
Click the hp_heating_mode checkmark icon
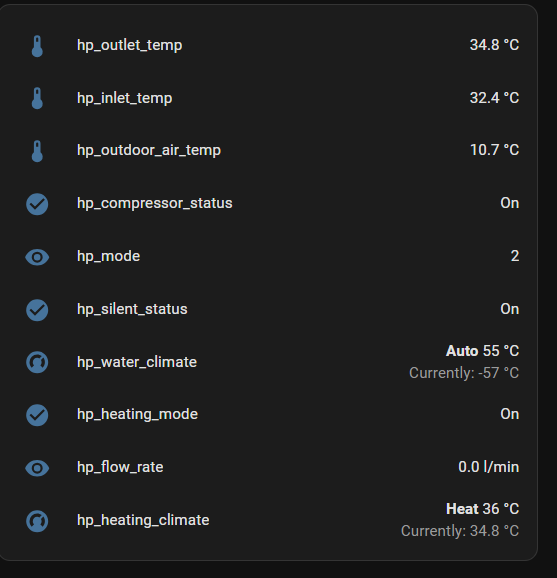pyautogui.click(x=37, y=415)
